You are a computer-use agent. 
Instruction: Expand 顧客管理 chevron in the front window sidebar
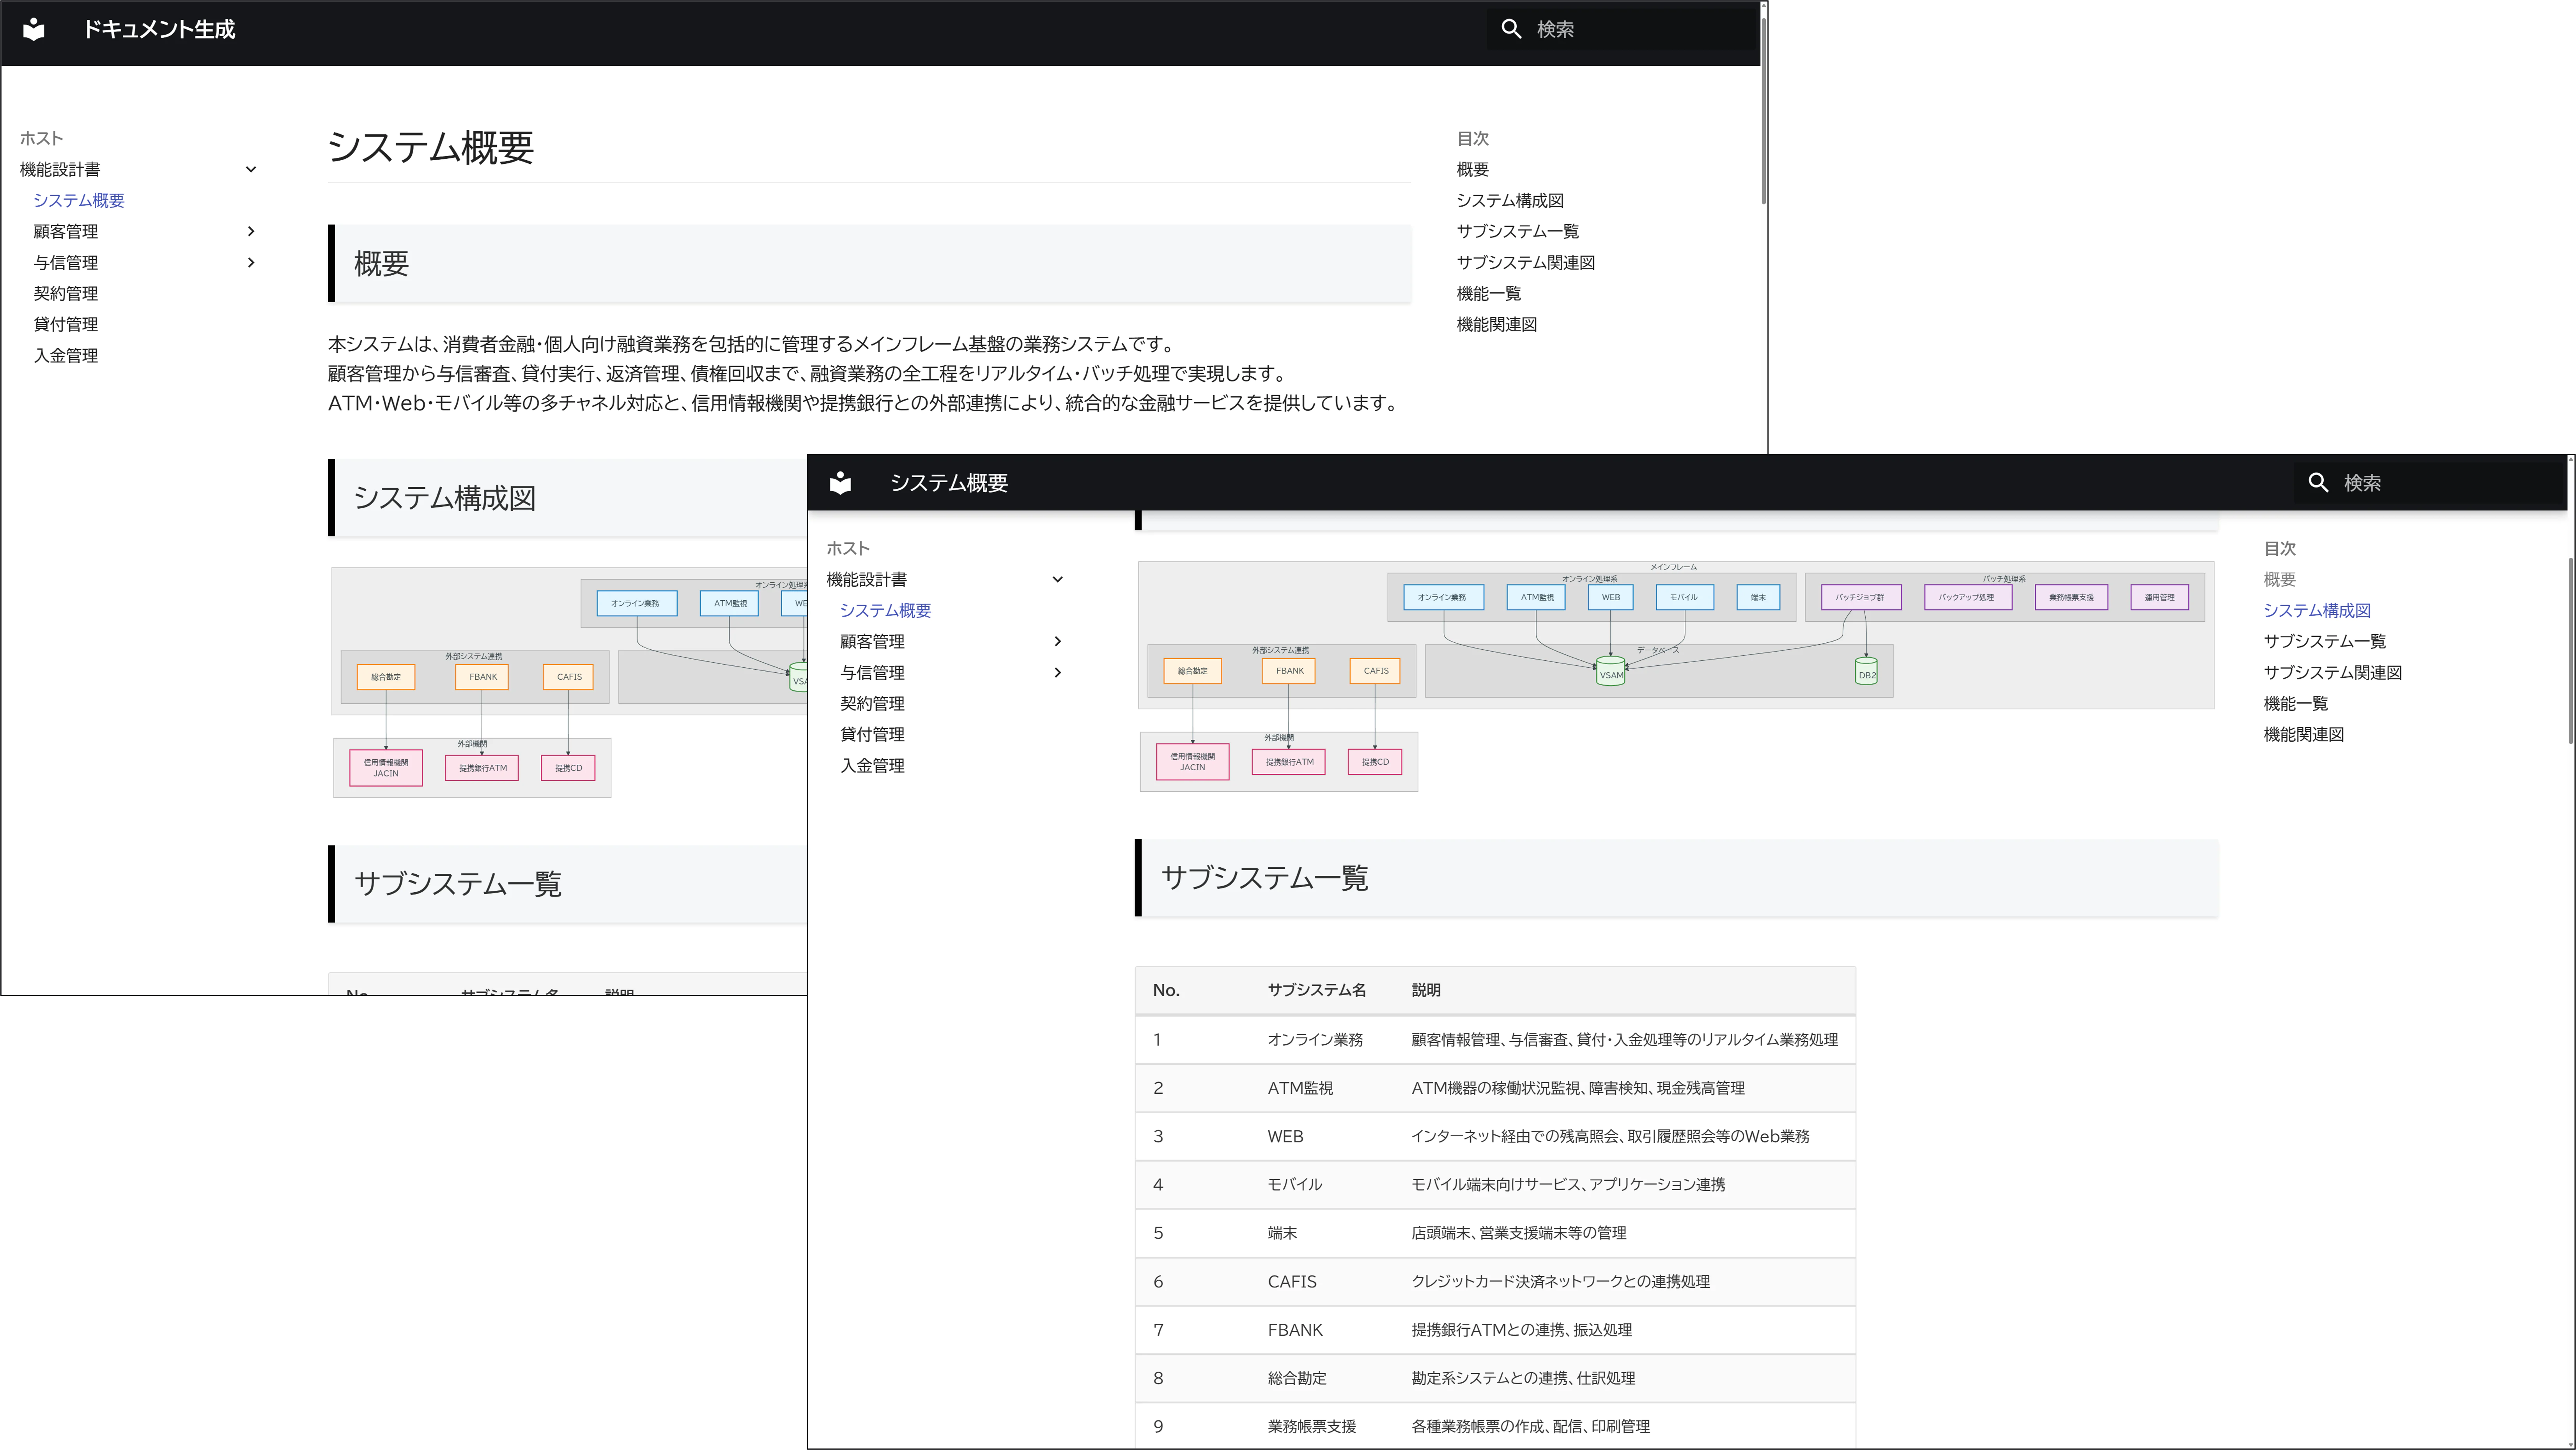click(1058, 642)
